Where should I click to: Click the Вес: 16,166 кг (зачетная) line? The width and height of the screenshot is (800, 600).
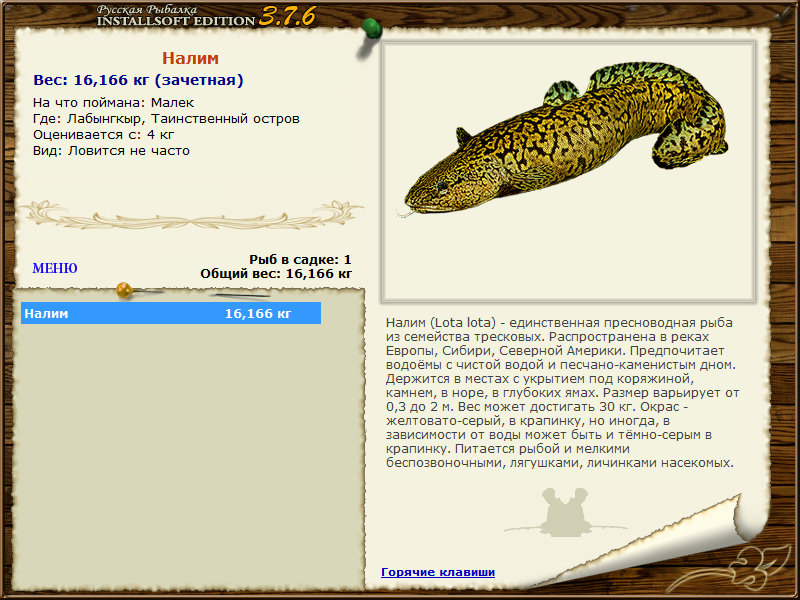pyautogui.click(x=138, y=80)
